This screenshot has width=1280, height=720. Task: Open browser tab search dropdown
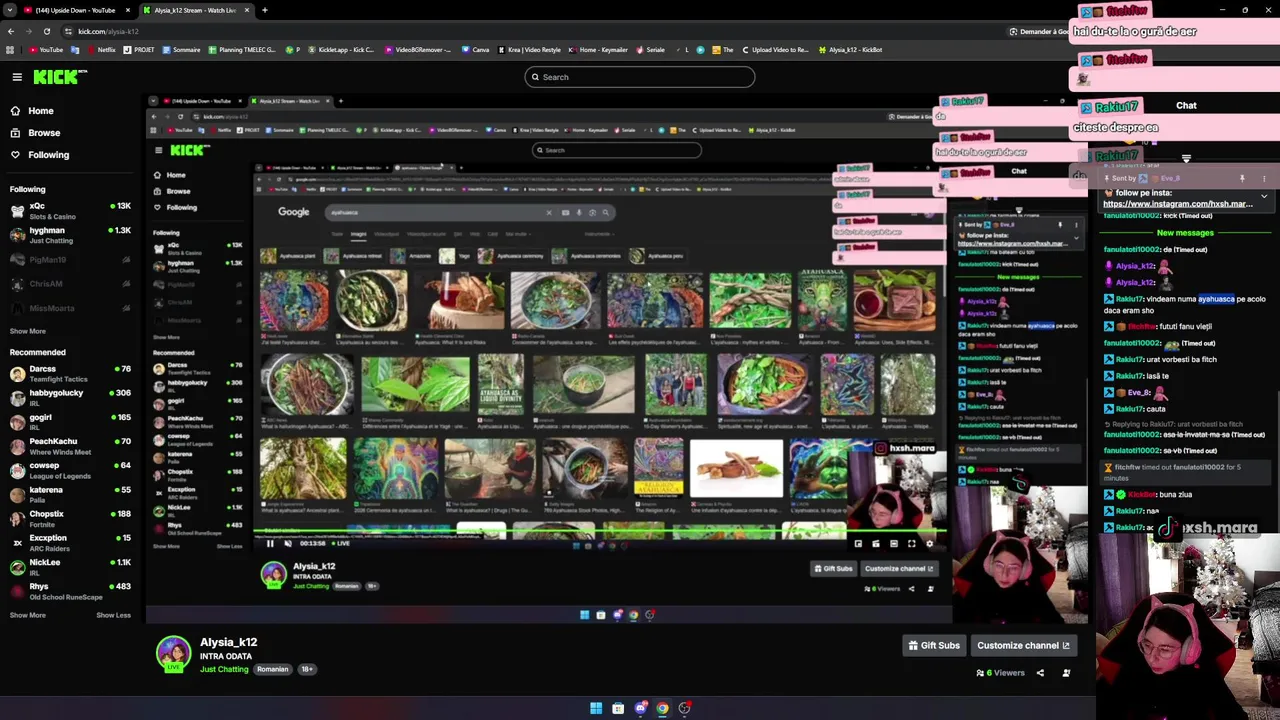[11, 10]
